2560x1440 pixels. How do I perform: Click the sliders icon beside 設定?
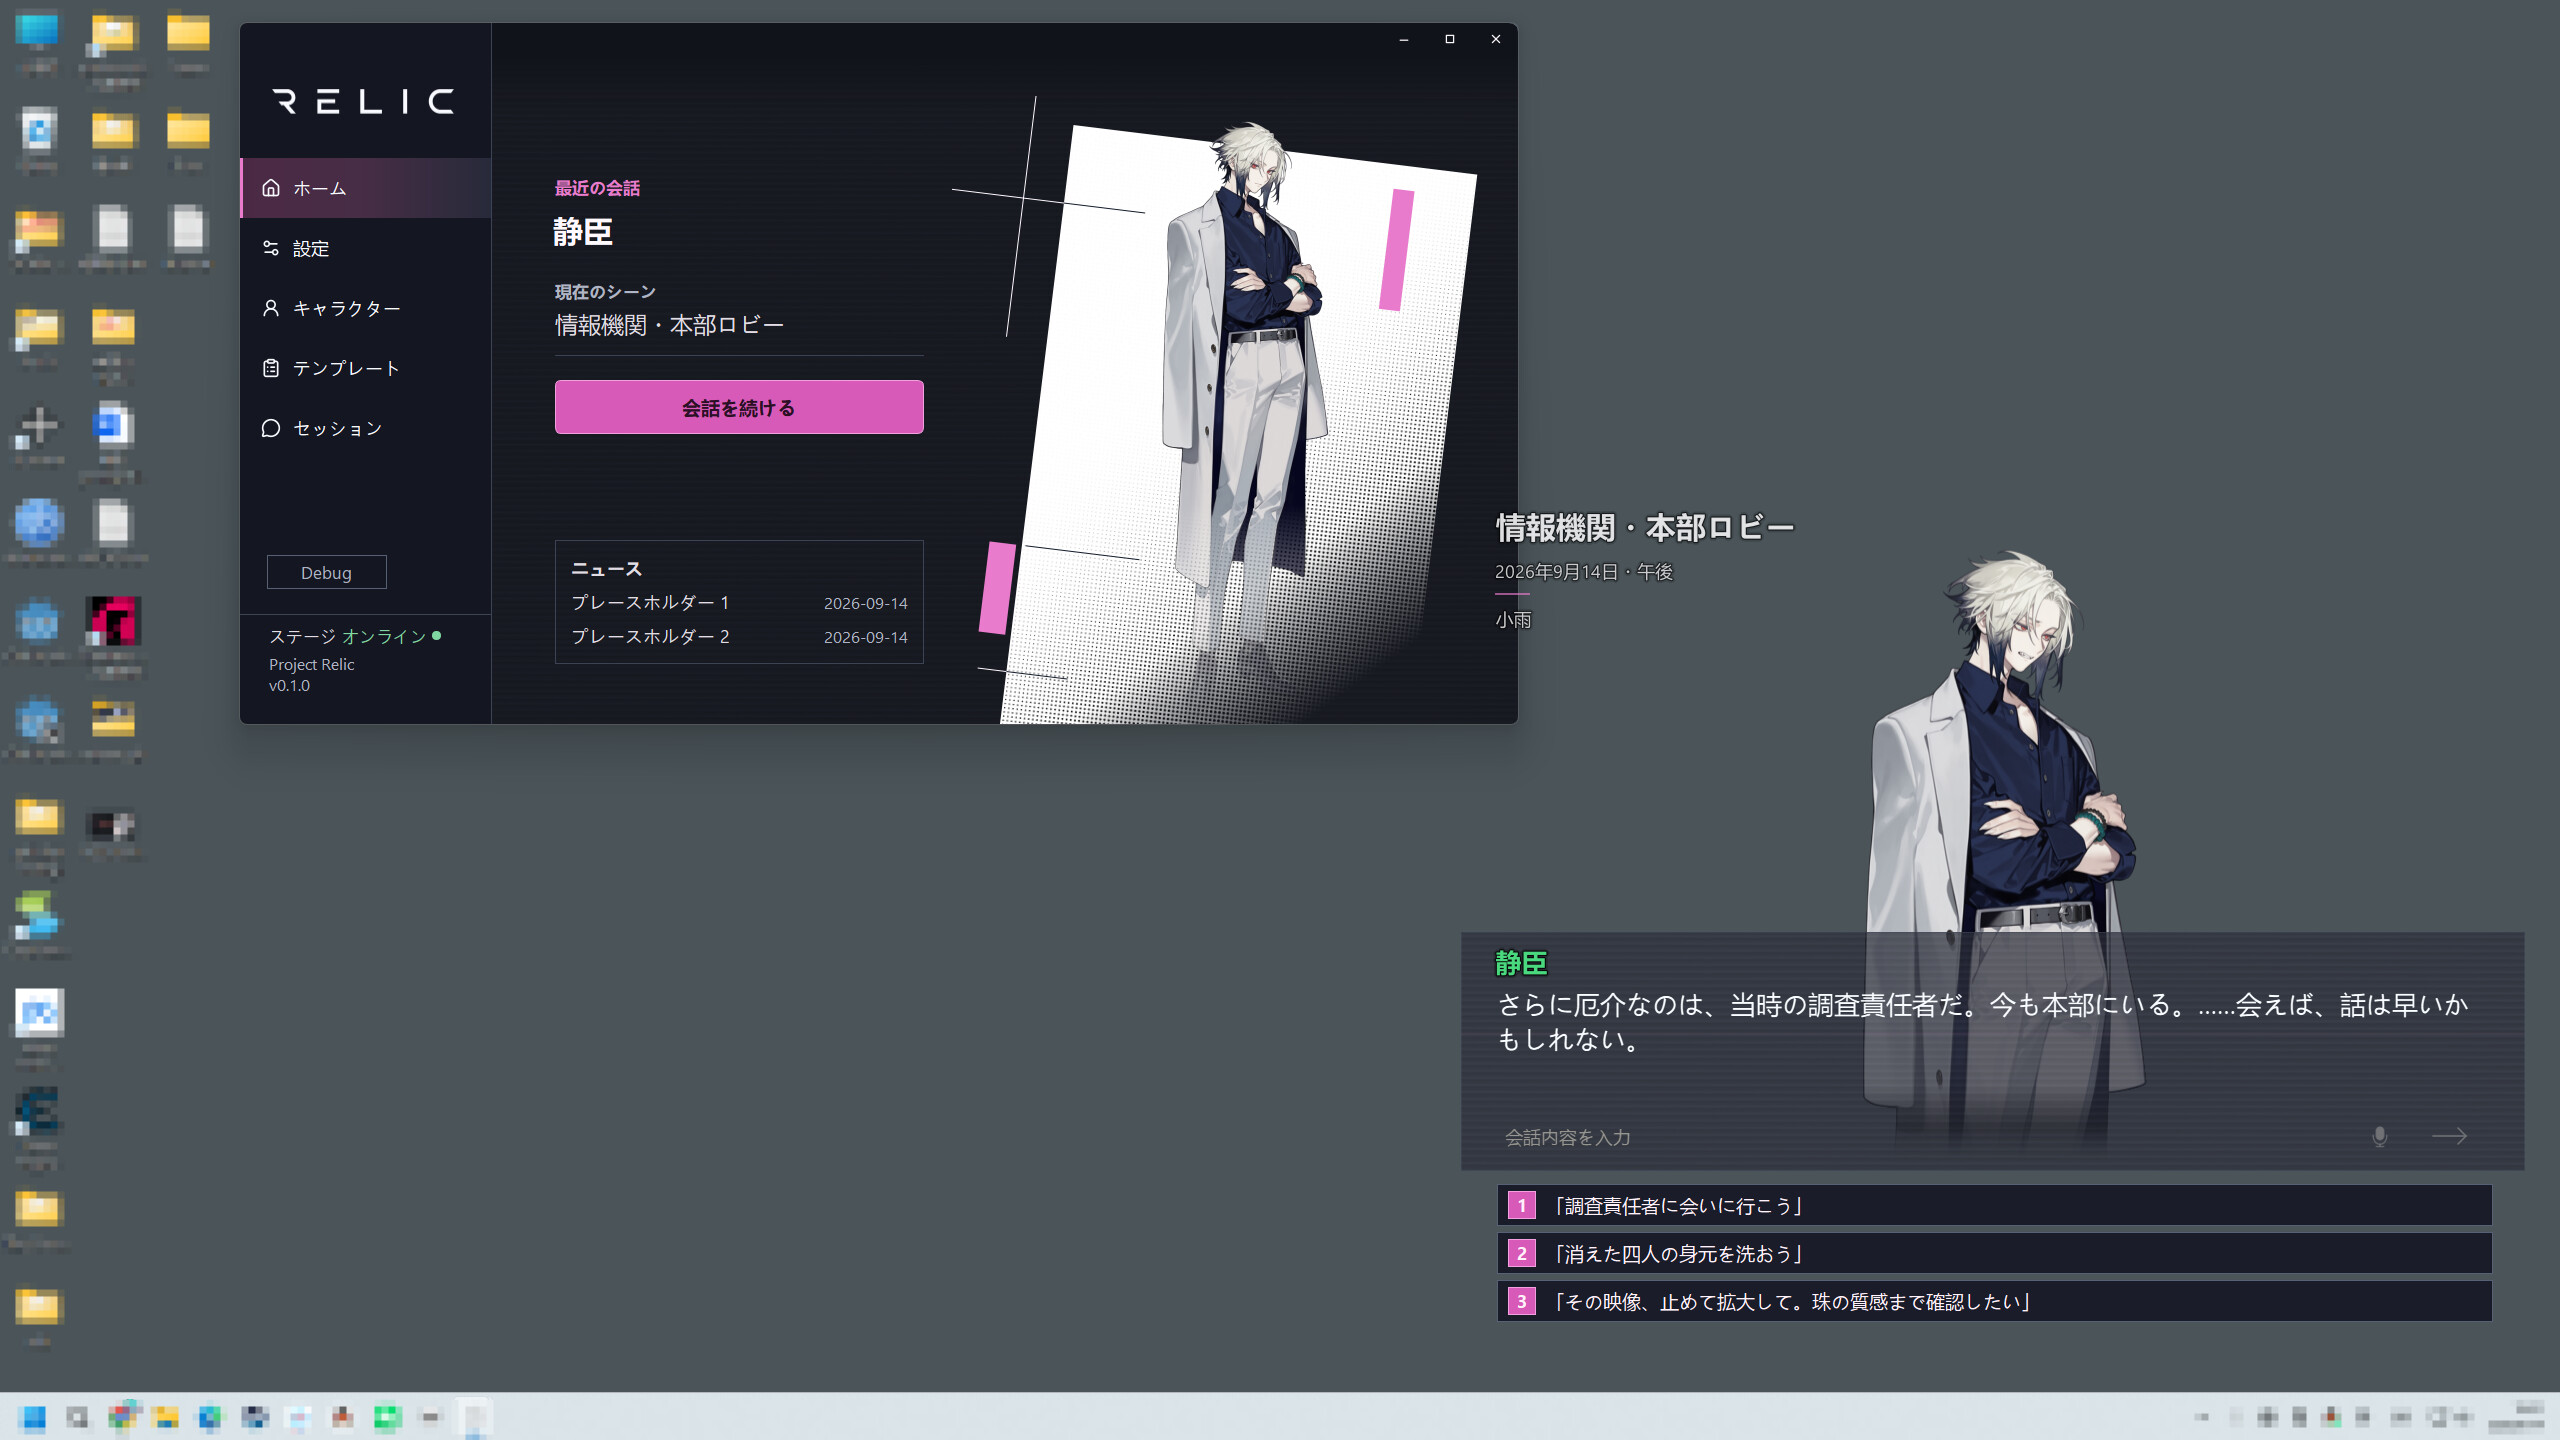click(x=271, y=248)
